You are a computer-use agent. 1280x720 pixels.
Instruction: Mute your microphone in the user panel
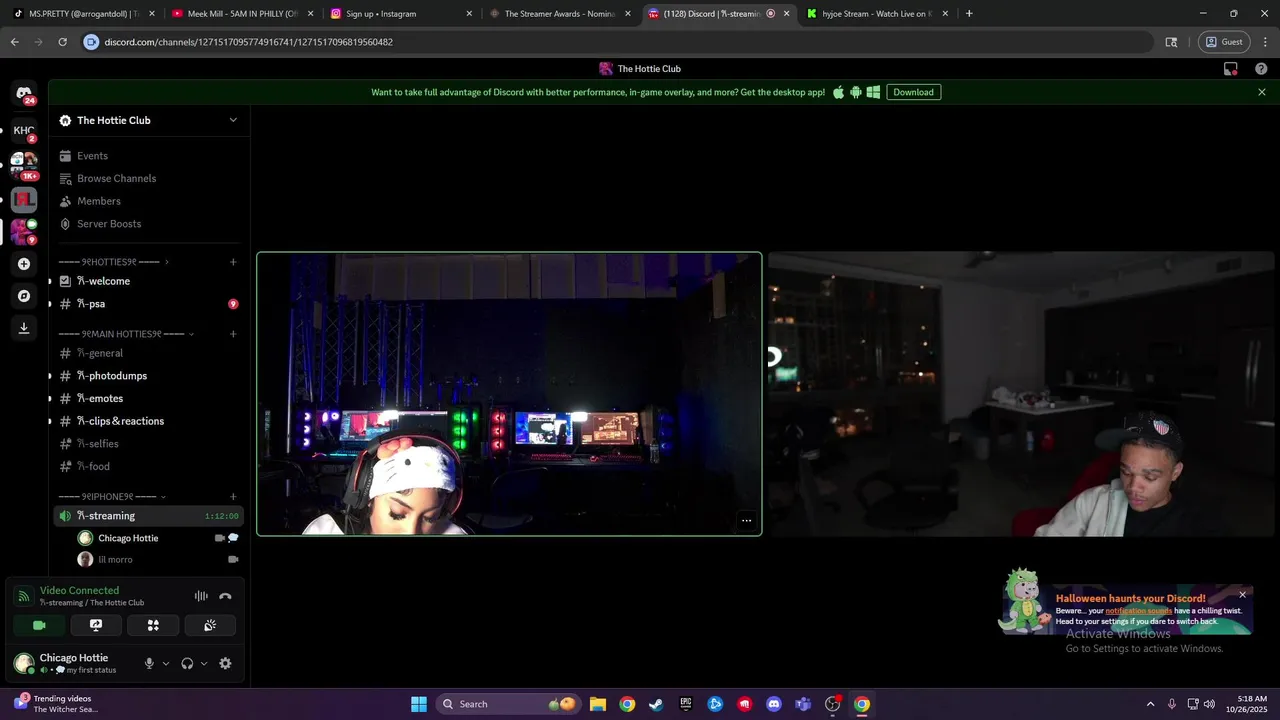coord(149,663)
